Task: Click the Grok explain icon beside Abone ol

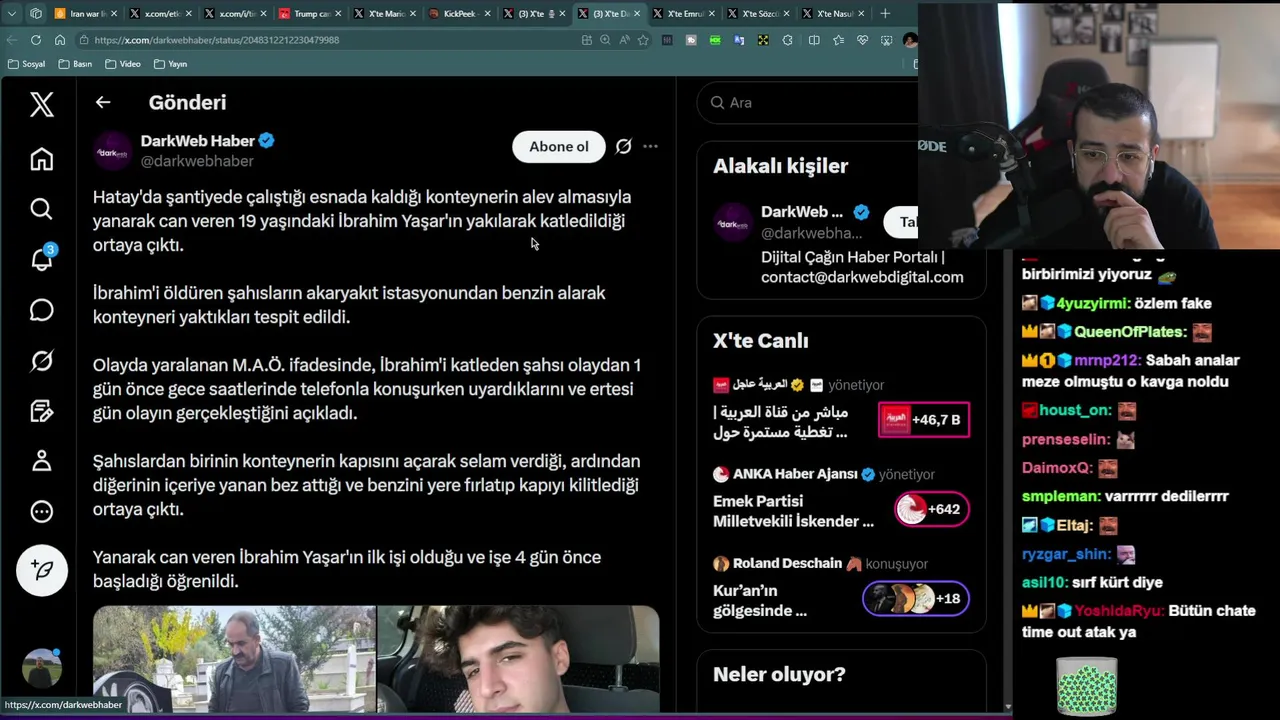Action: click(623, 146)
